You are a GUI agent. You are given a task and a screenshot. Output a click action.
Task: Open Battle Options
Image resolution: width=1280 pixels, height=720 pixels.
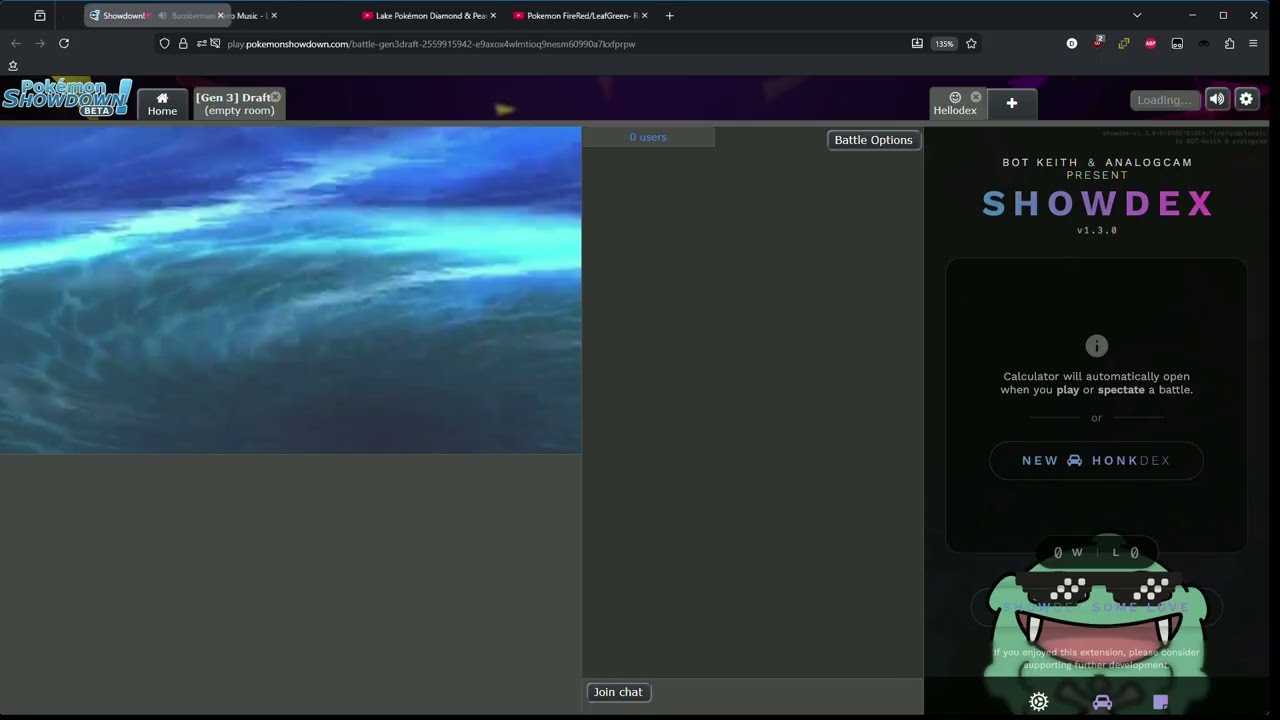click(x=873, y=140)
